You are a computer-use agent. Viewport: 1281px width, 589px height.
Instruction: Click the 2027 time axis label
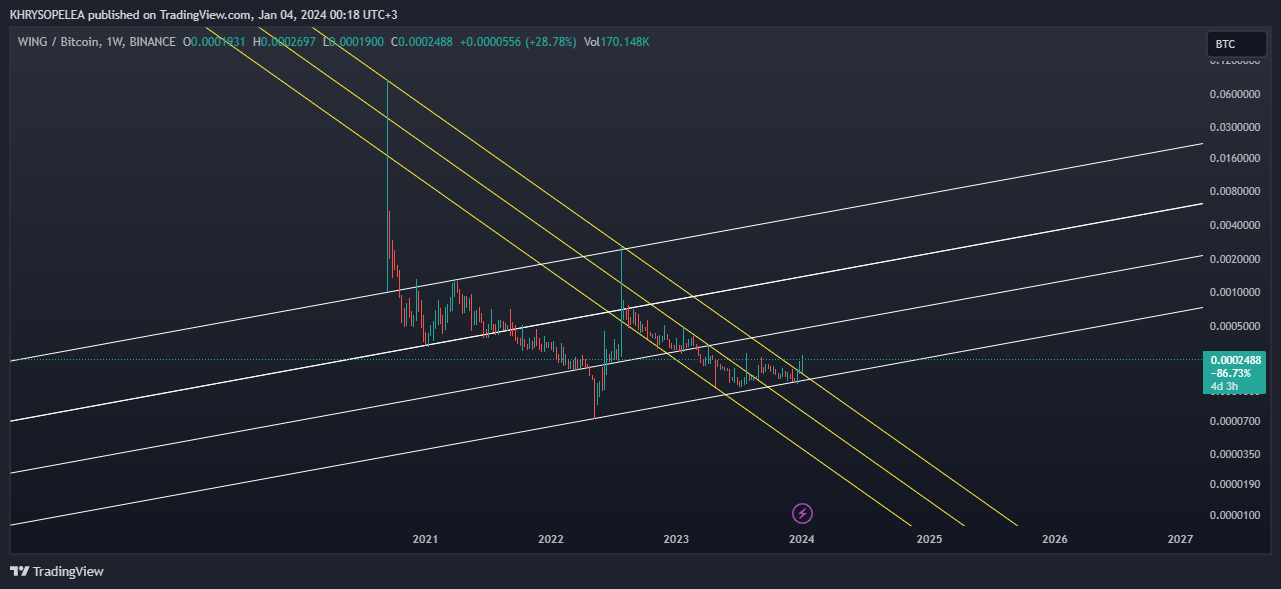(1180, 539)
